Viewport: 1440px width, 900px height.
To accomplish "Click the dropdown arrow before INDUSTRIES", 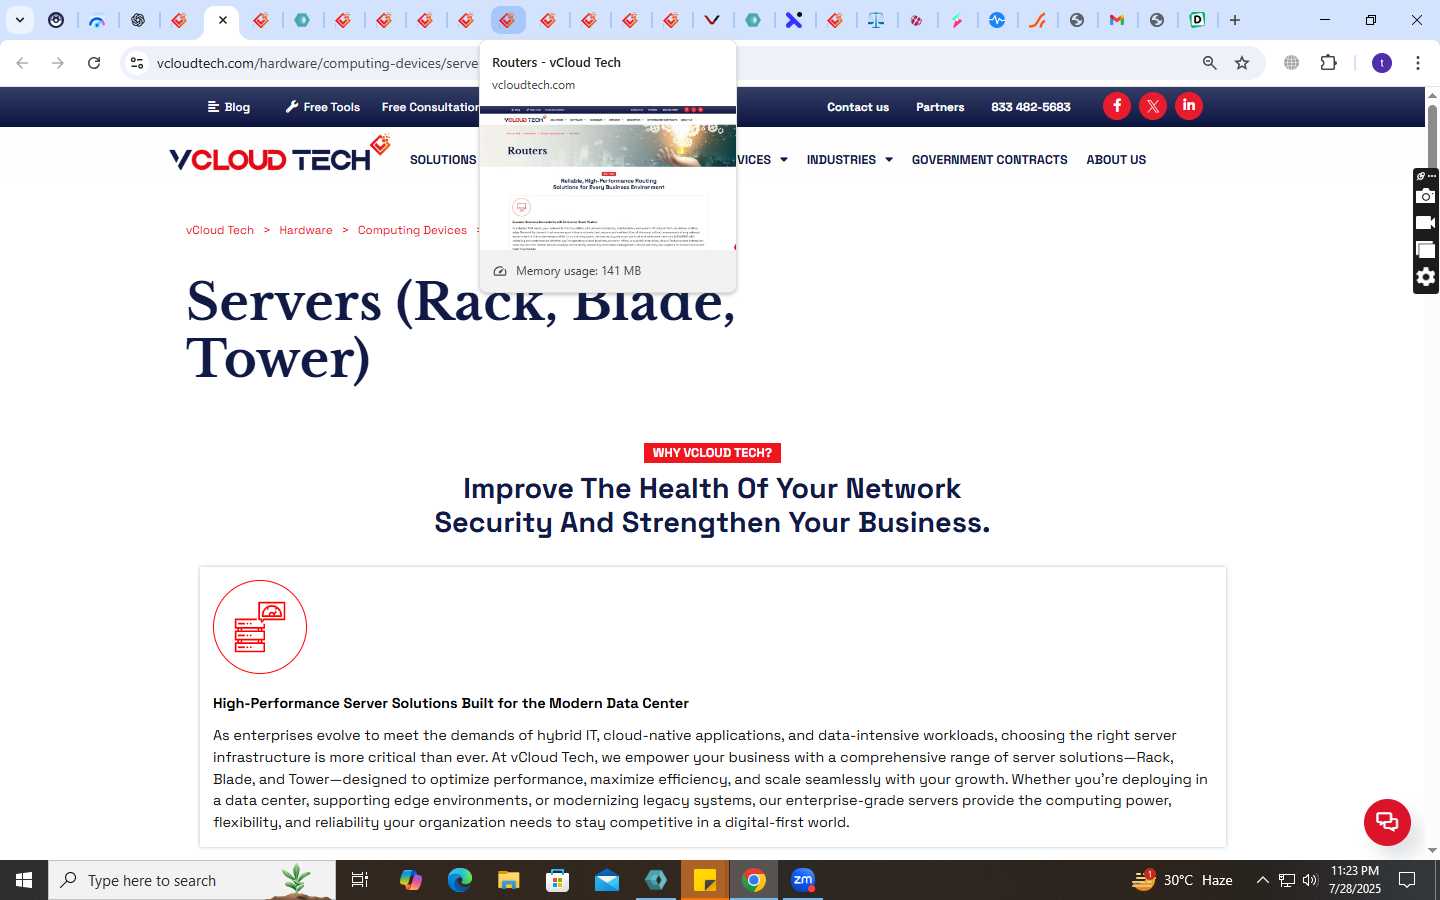I will pyautogui.click(x=783, y=160).
